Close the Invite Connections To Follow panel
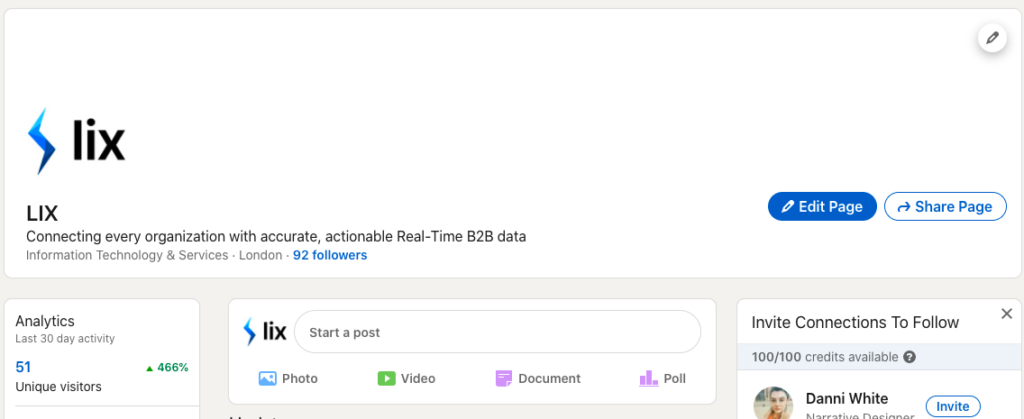1024x419 pixels. tap(1006, 314)
